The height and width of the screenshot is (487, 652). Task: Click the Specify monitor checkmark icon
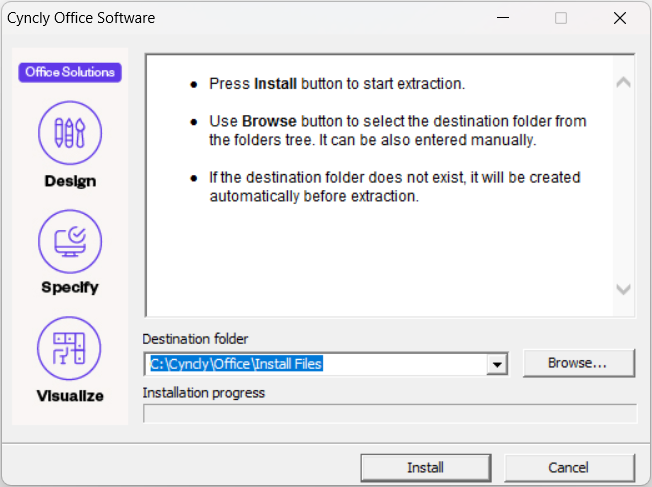(x=70, y=241)
